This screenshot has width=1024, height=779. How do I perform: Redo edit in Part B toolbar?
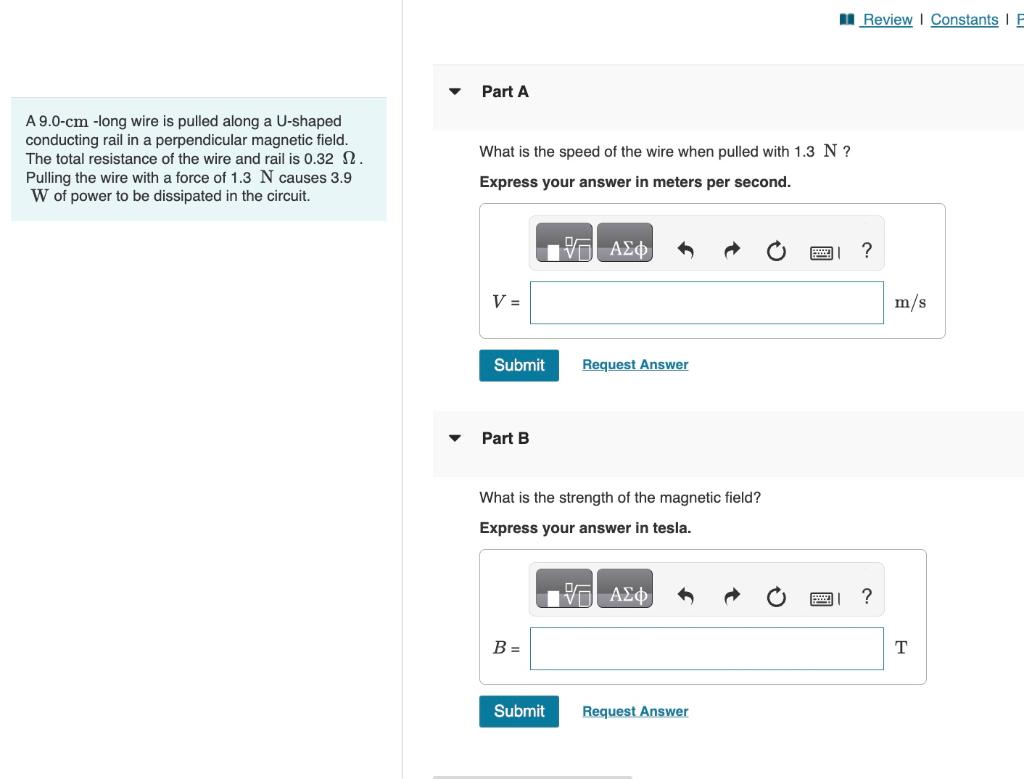click(x=731, y=596)
